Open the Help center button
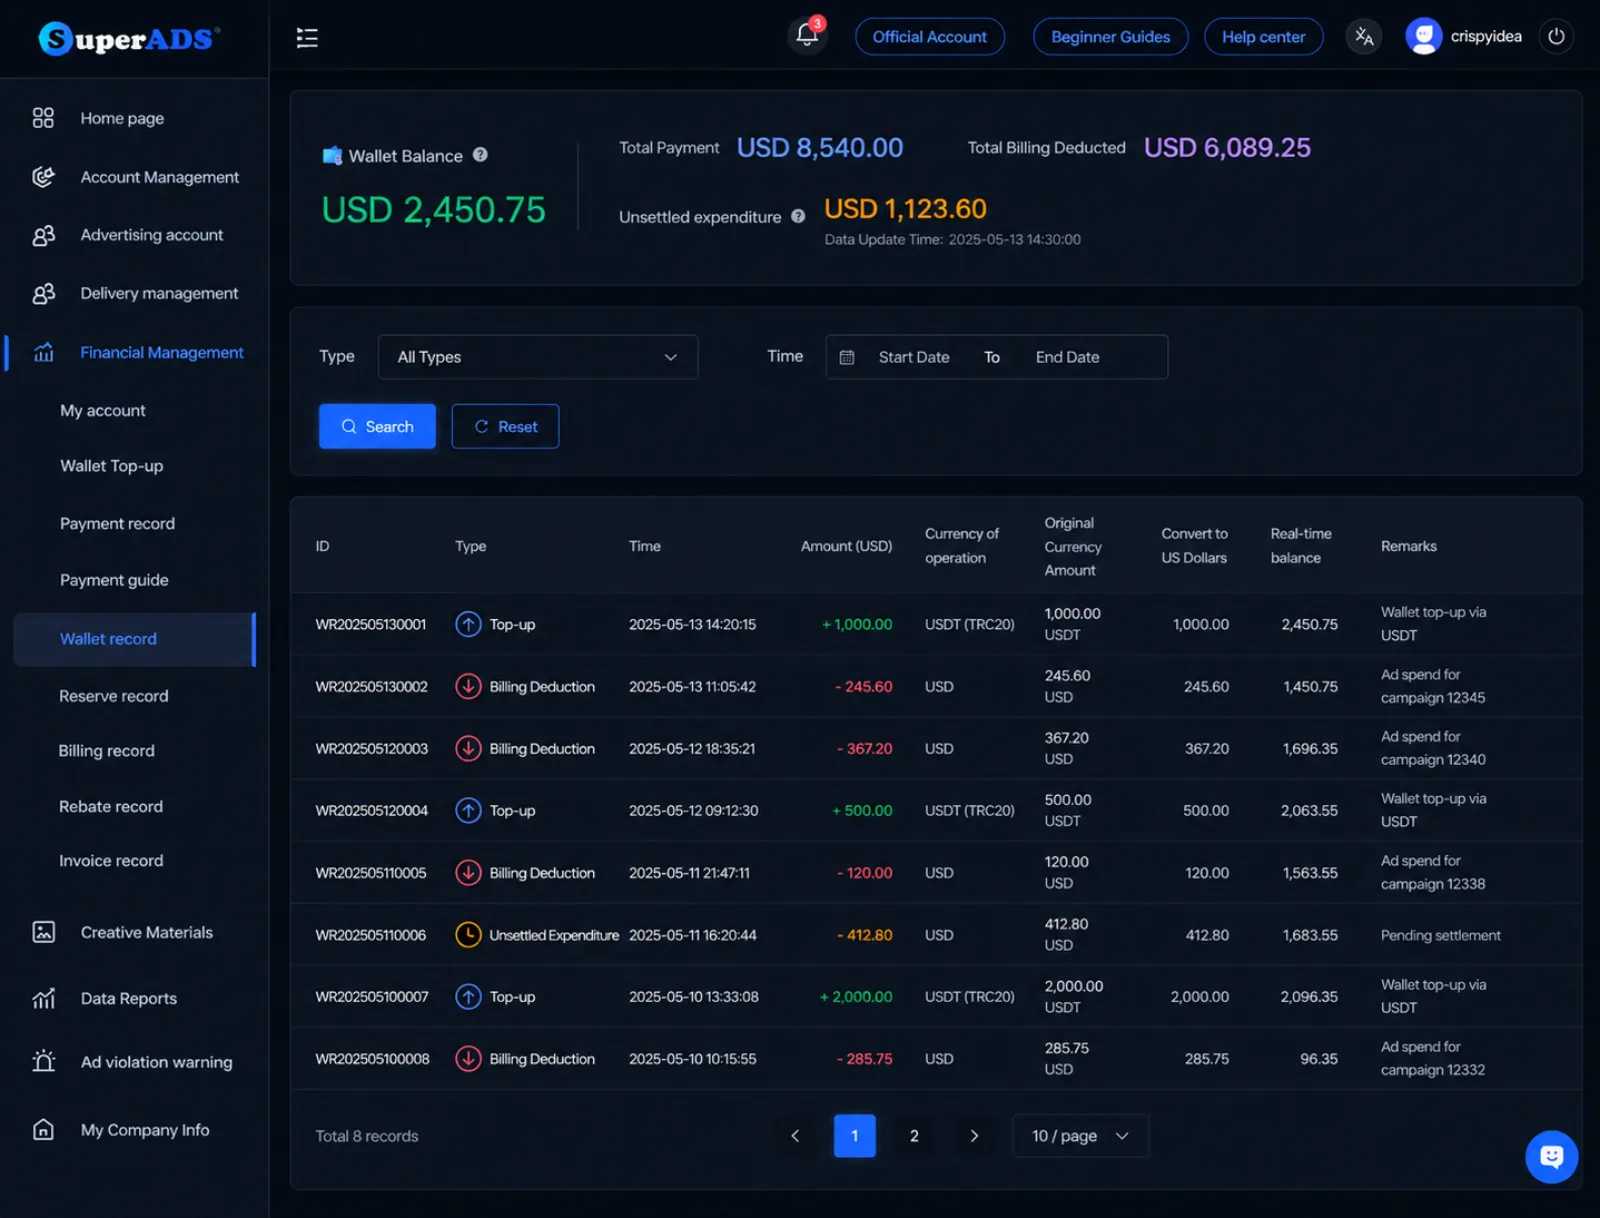The image size is (1600, 1218). tap(1263, 37)
